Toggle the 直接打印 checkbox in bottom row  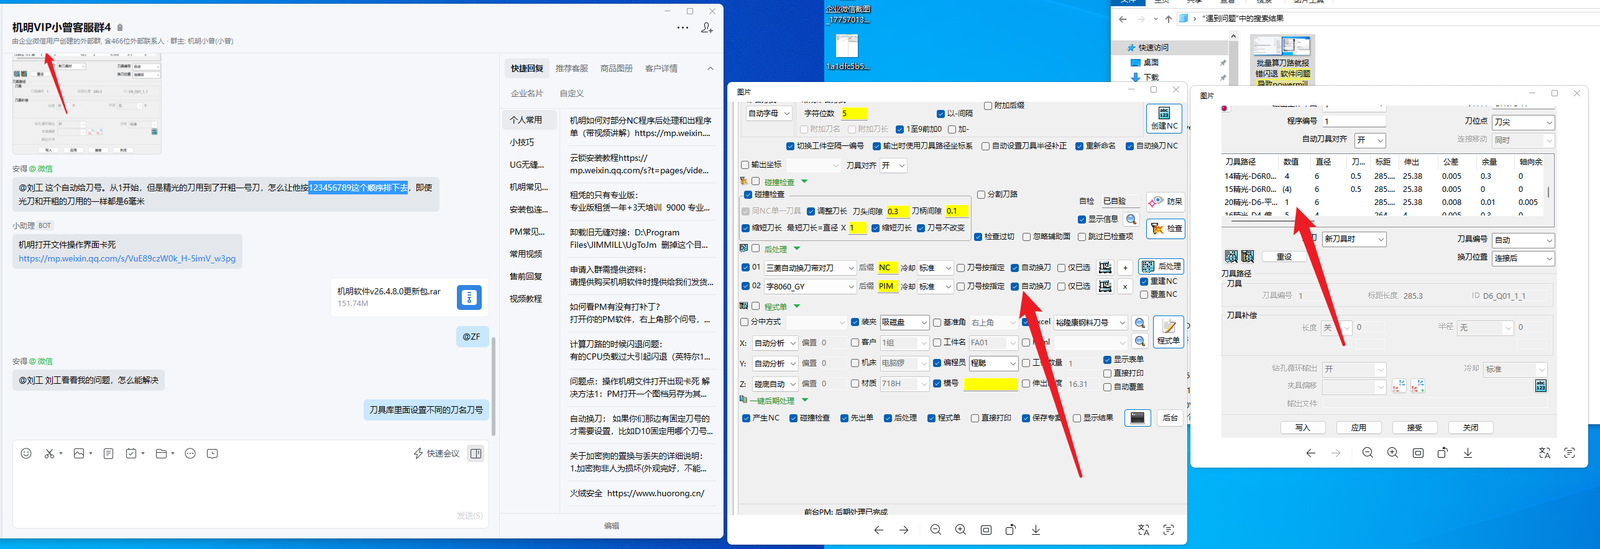[x=975, y=418]
